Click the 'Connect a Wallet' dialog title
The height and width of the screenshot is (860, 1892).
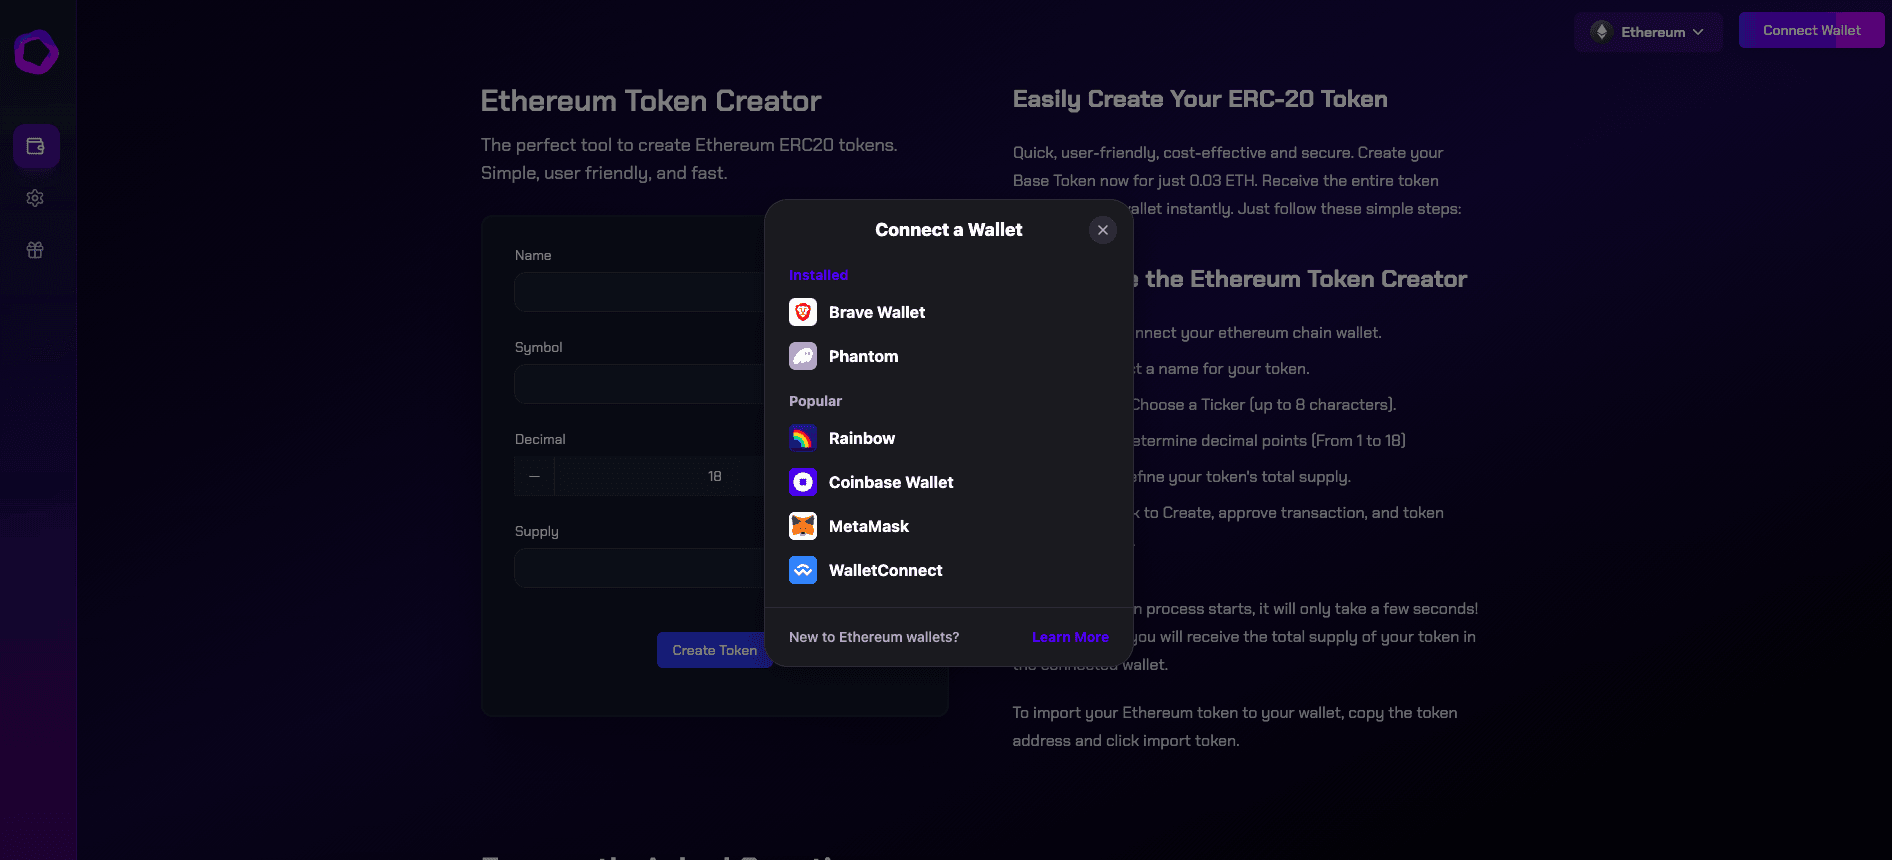pyautogui.click(x=948, y=230)
